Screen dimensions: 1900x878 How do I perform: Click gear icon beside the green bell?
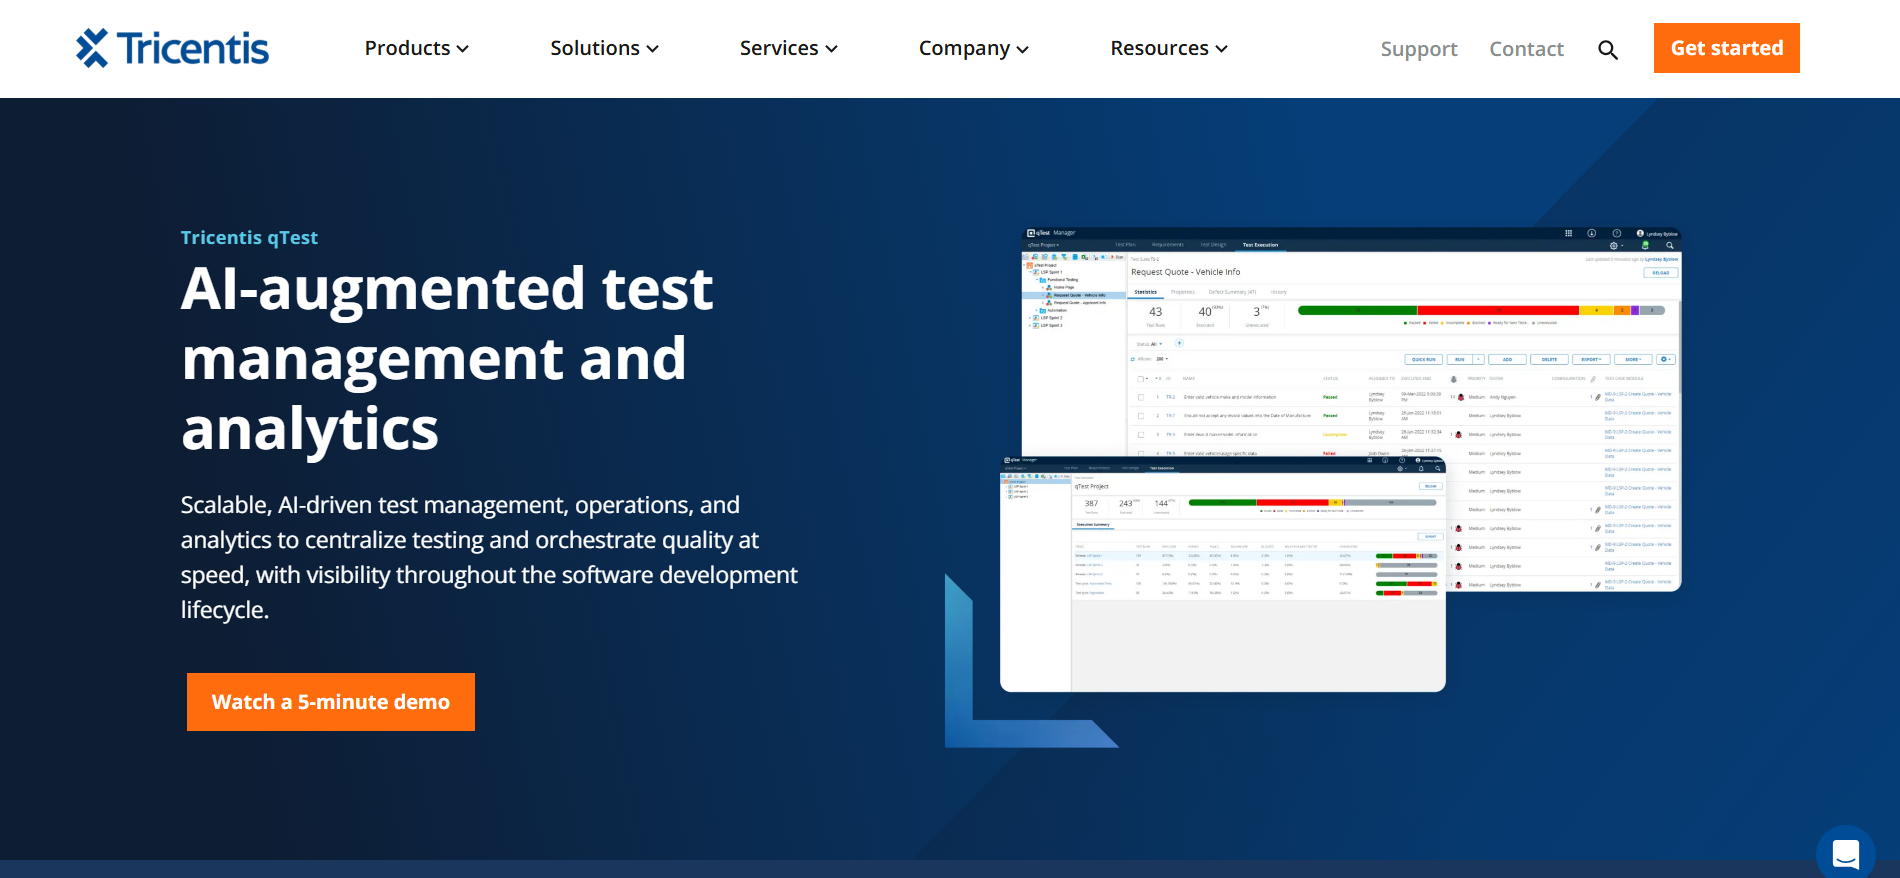point(1613,245)
